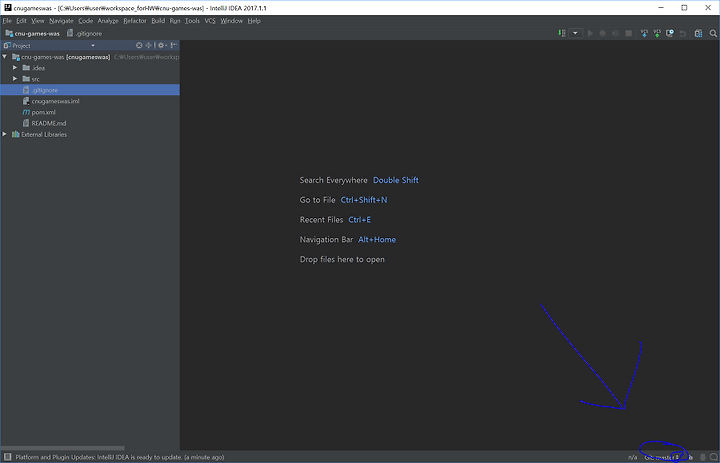Open the Refactor menu
This screenshot has width=720, height=463.
[x=135, y=21]
